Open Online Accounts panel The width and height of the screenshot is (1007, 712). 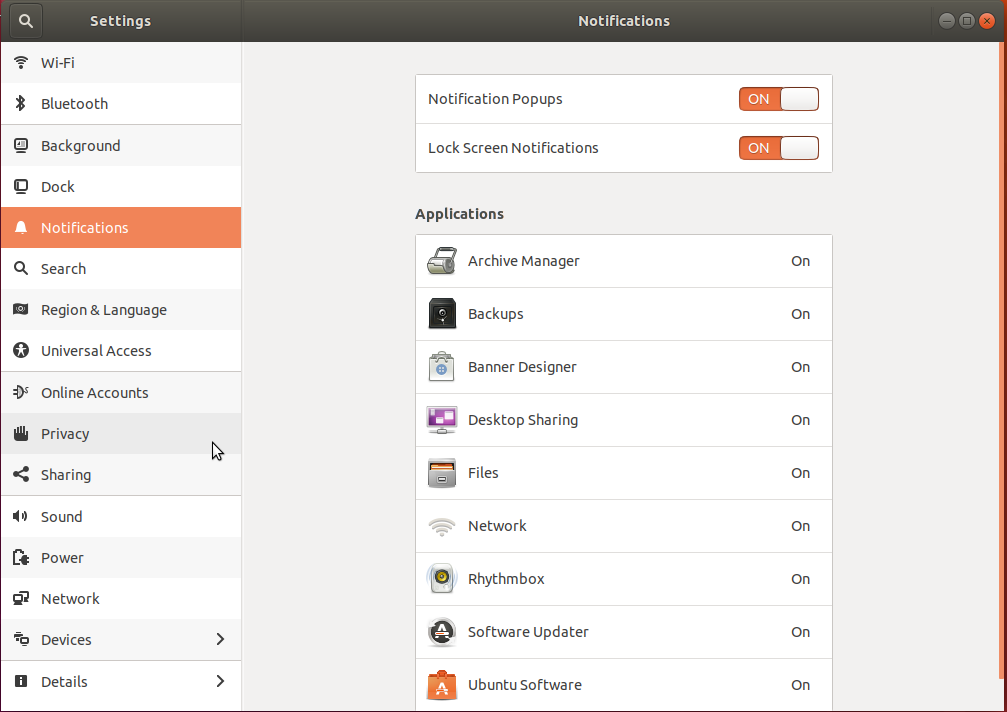click(x=121, y=392)
